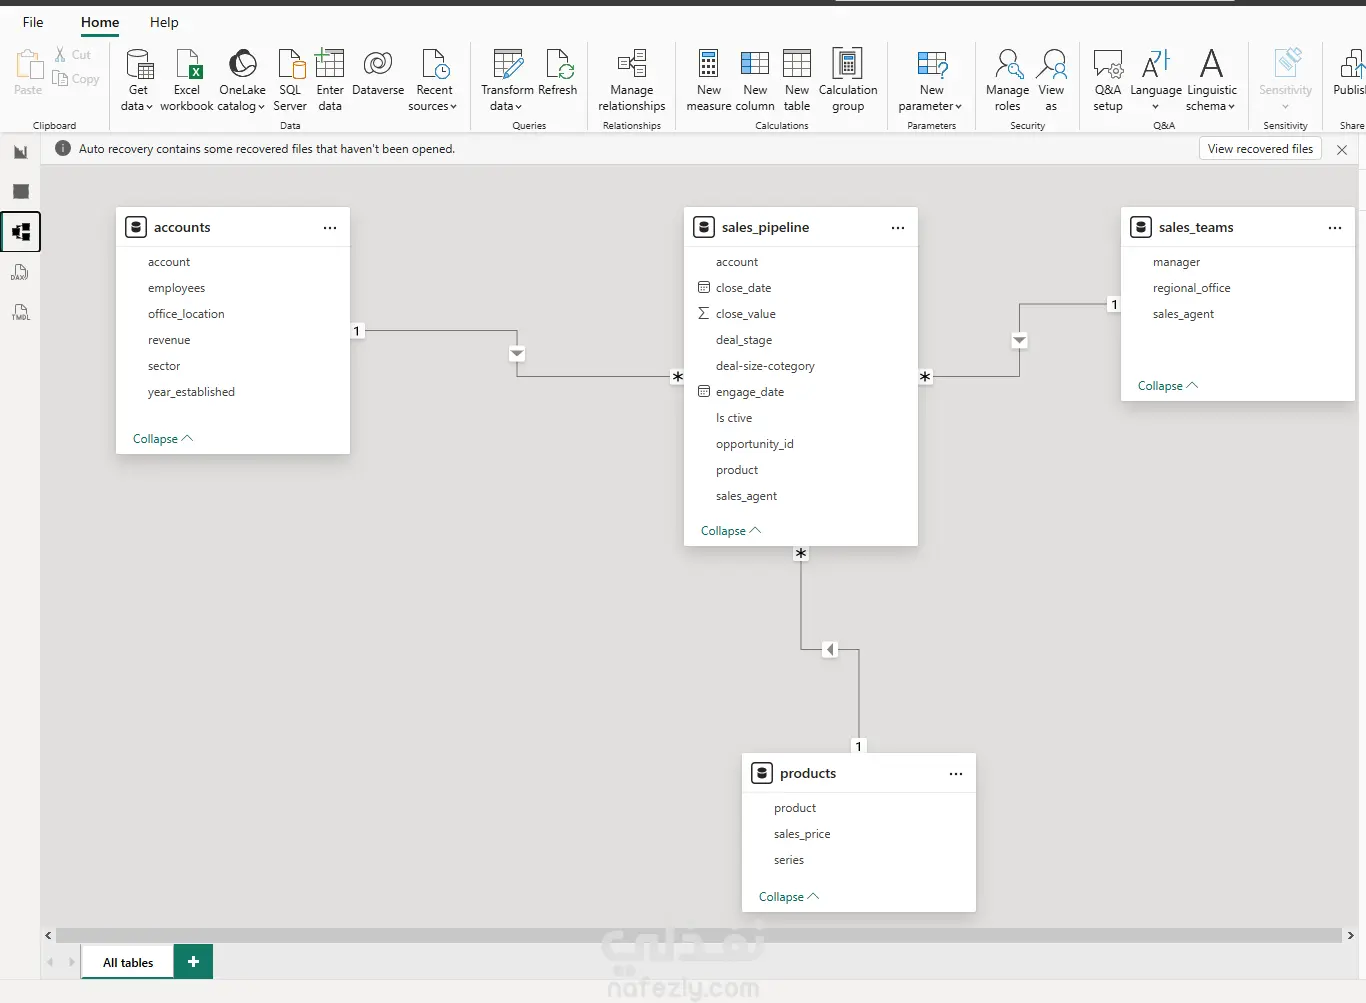Connect to SQL Server
This screenshot has width=1366, height=1003.
pyautogui.click(x=290, y=80)
